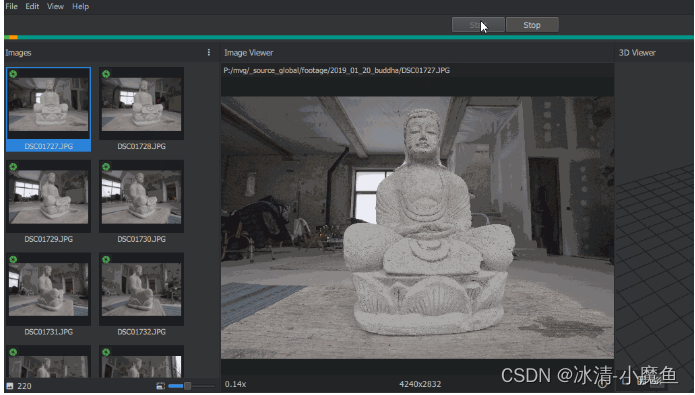This screenshot has width=695, height=395.
Task: Click the DSC01728.JPG file name label
Action: 141,146
